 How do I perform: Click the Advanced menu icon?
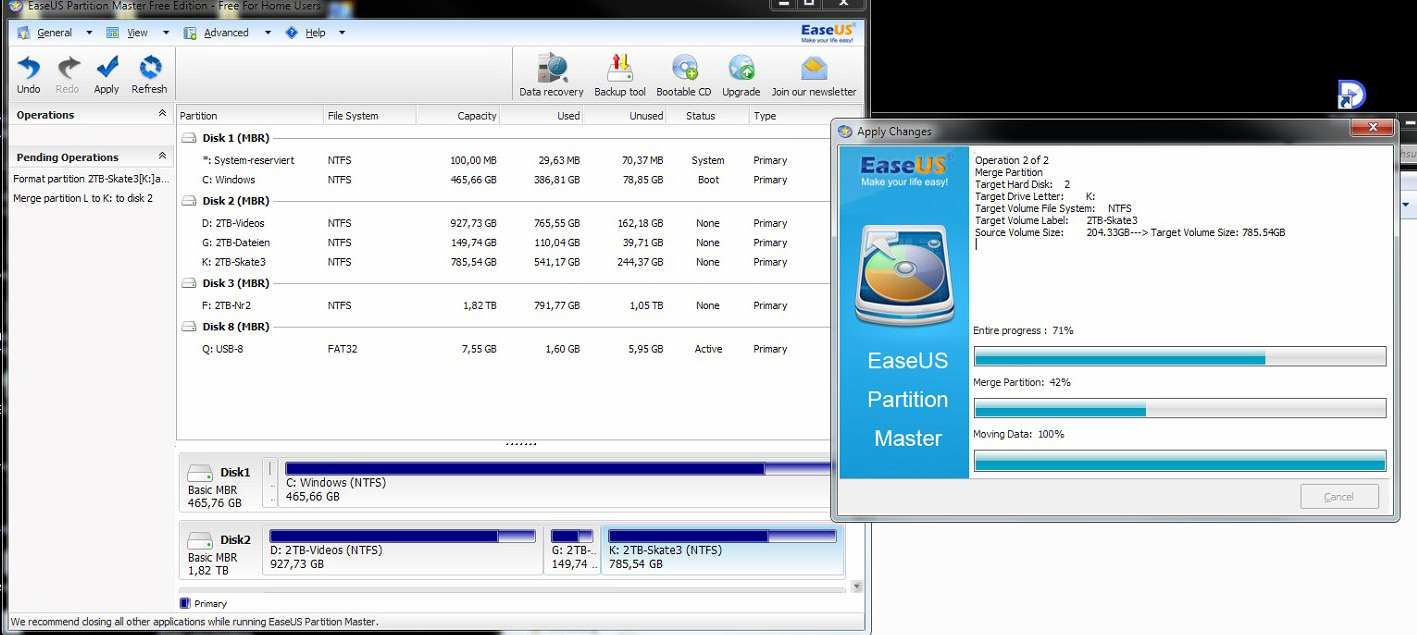coord(190,33)
